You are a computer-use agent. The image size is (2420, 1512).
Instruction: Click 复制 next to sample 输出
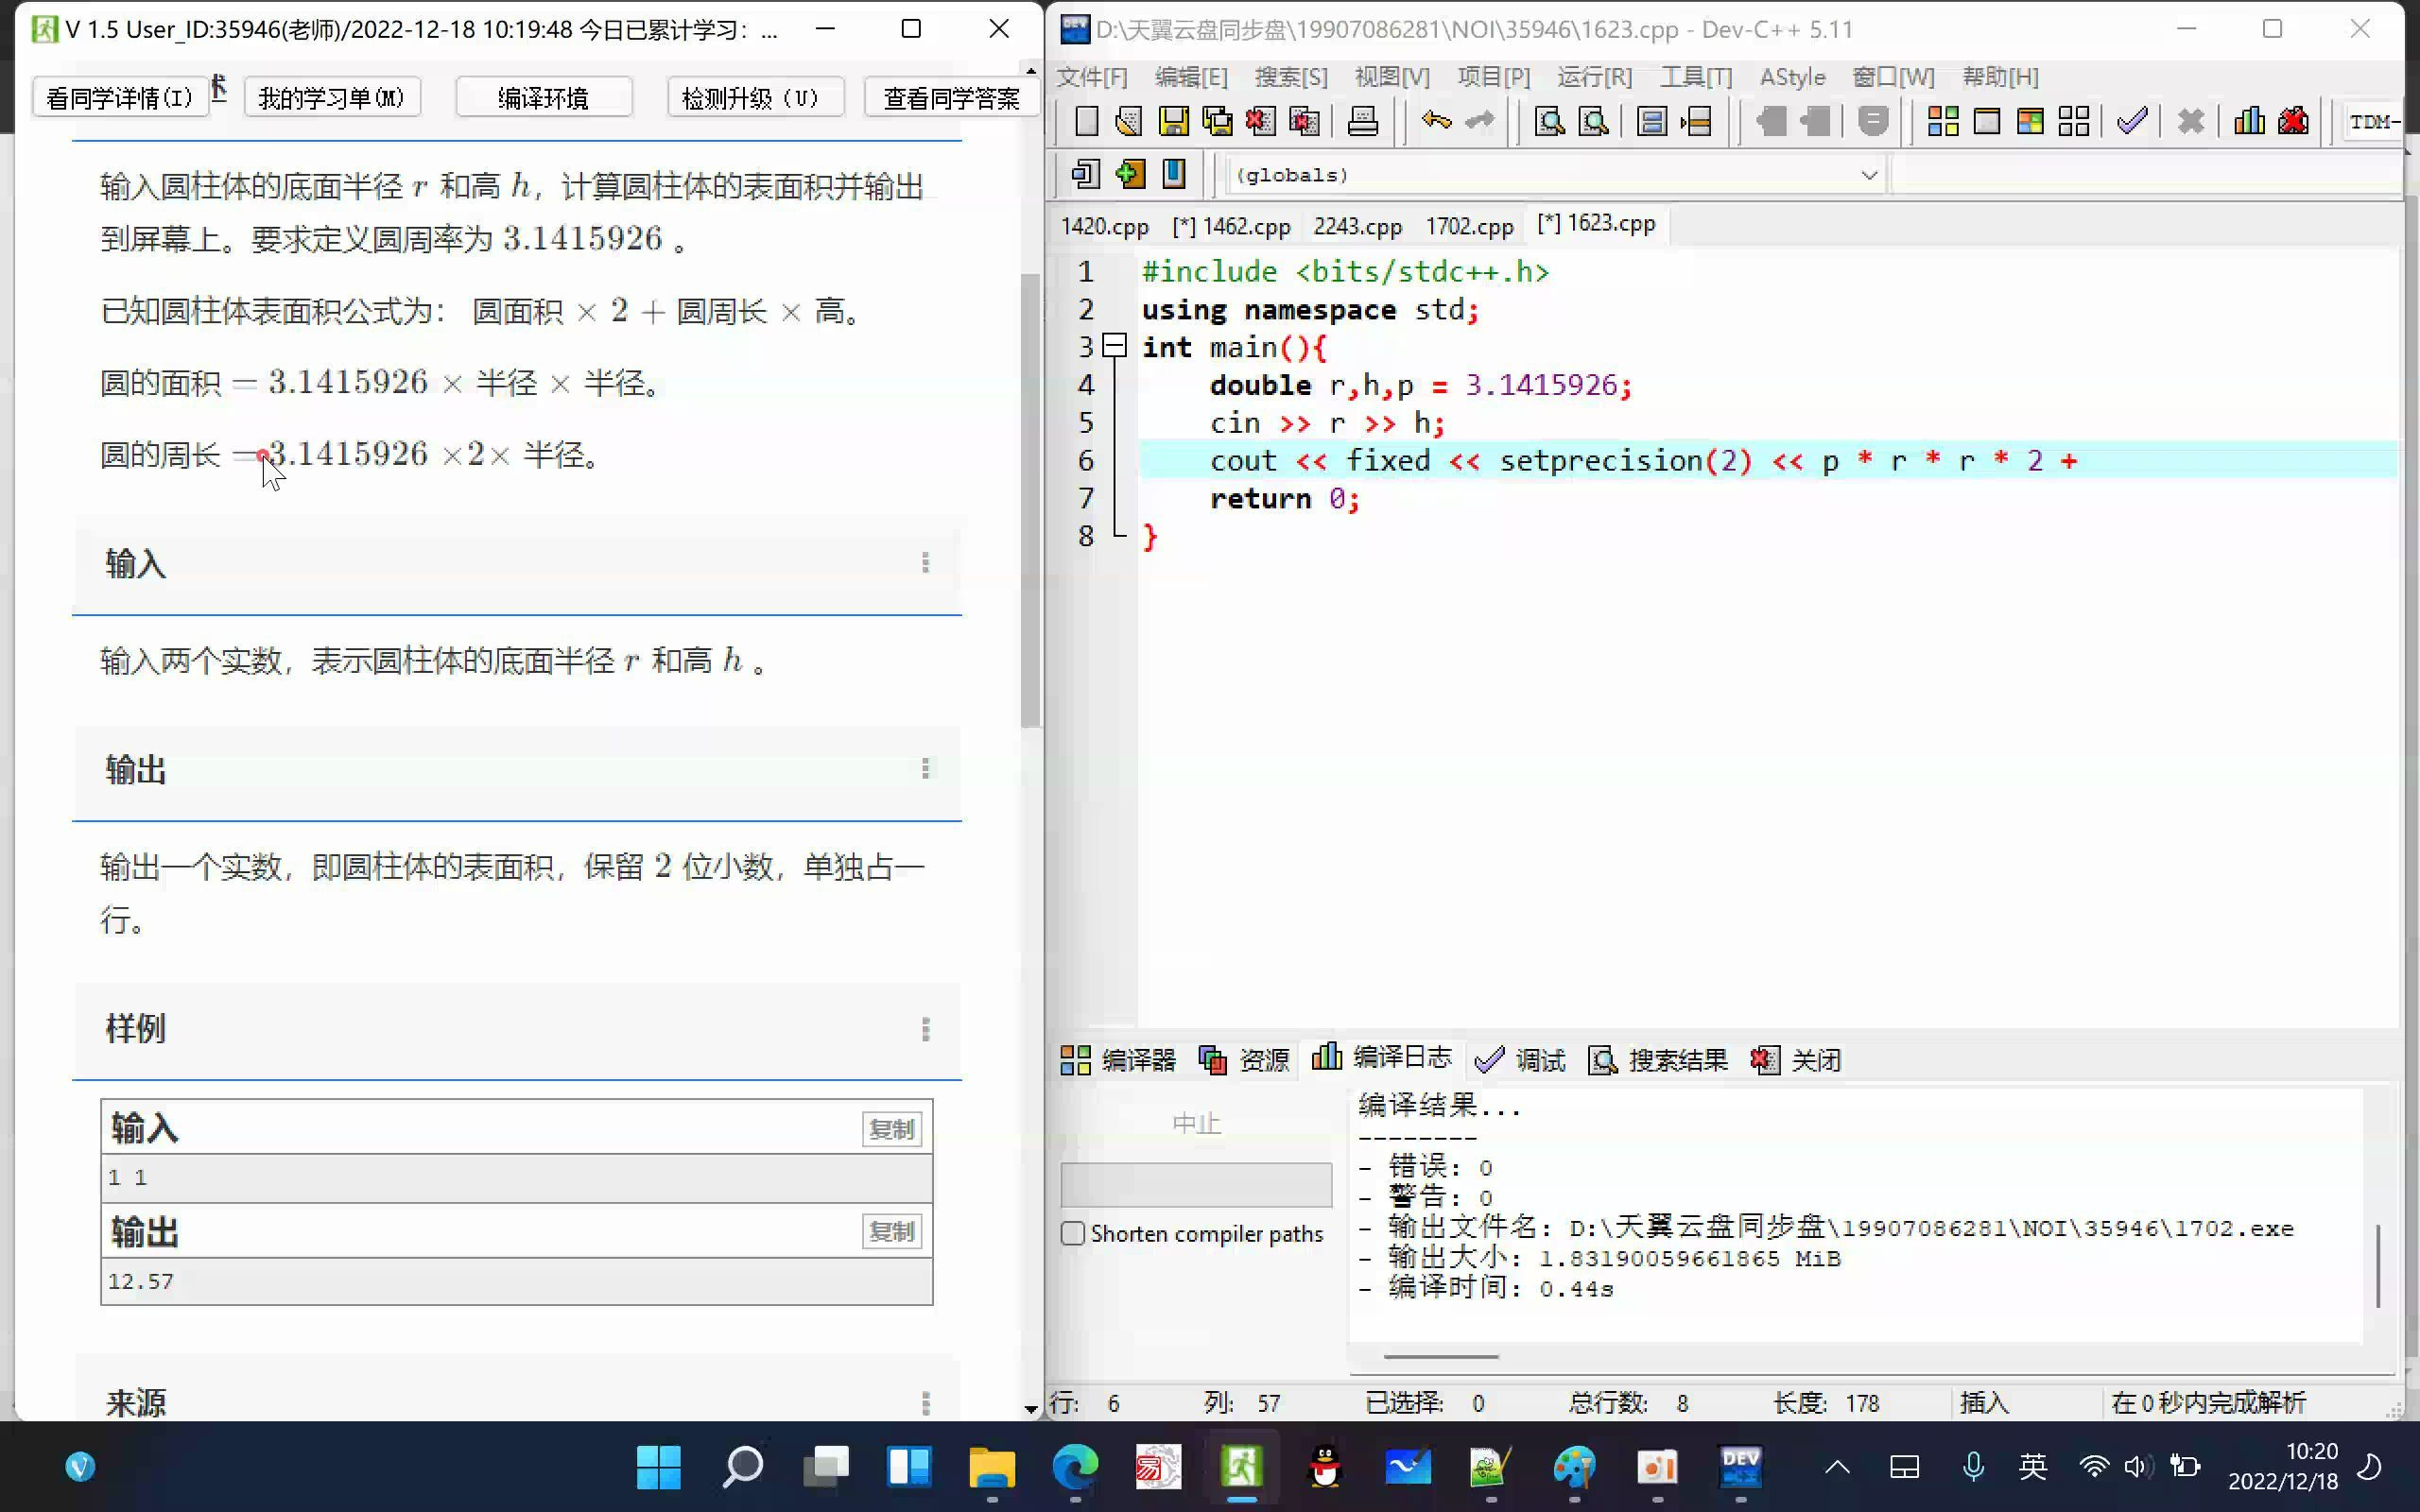coord(891,1232)
